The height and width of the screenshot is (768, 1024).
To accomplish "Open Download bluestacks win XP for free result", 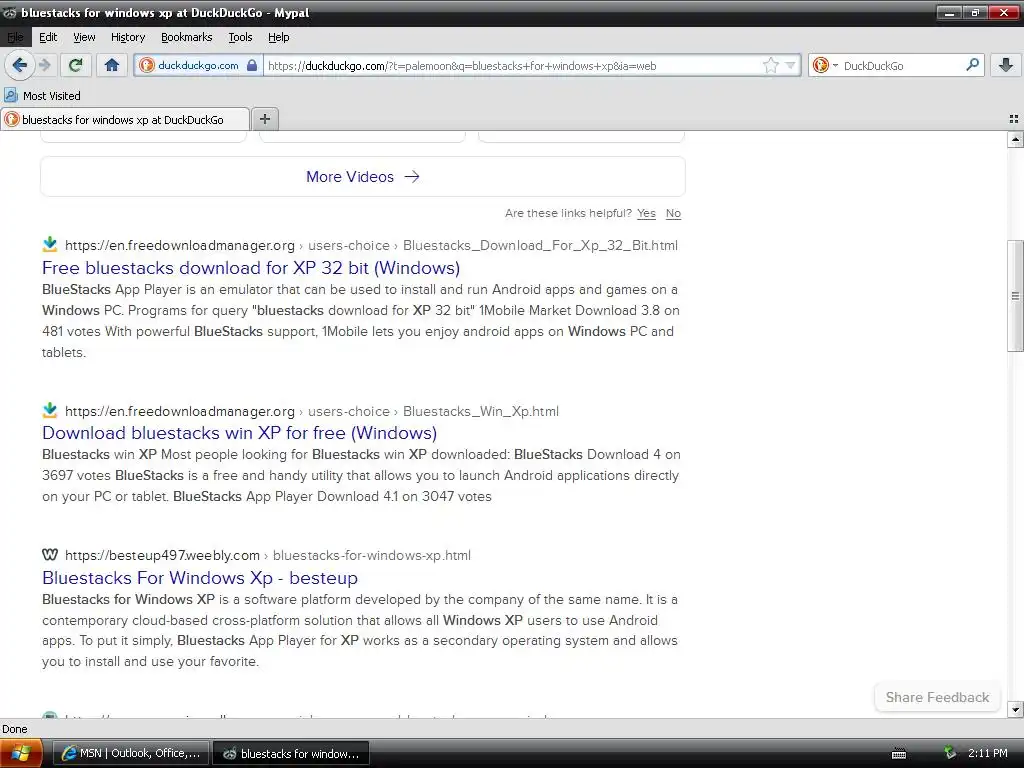I will point(240,433).
